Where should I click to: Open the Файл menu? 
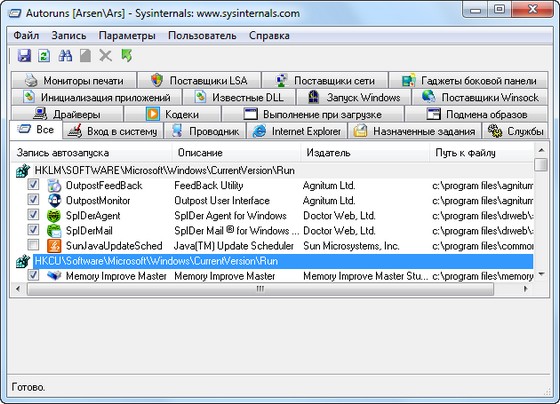[x=26, y=36]
